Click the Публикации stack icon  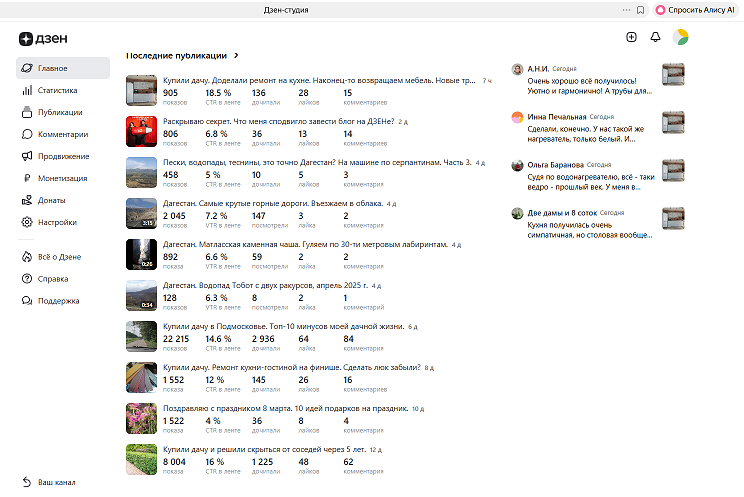[x=27, y=112]
